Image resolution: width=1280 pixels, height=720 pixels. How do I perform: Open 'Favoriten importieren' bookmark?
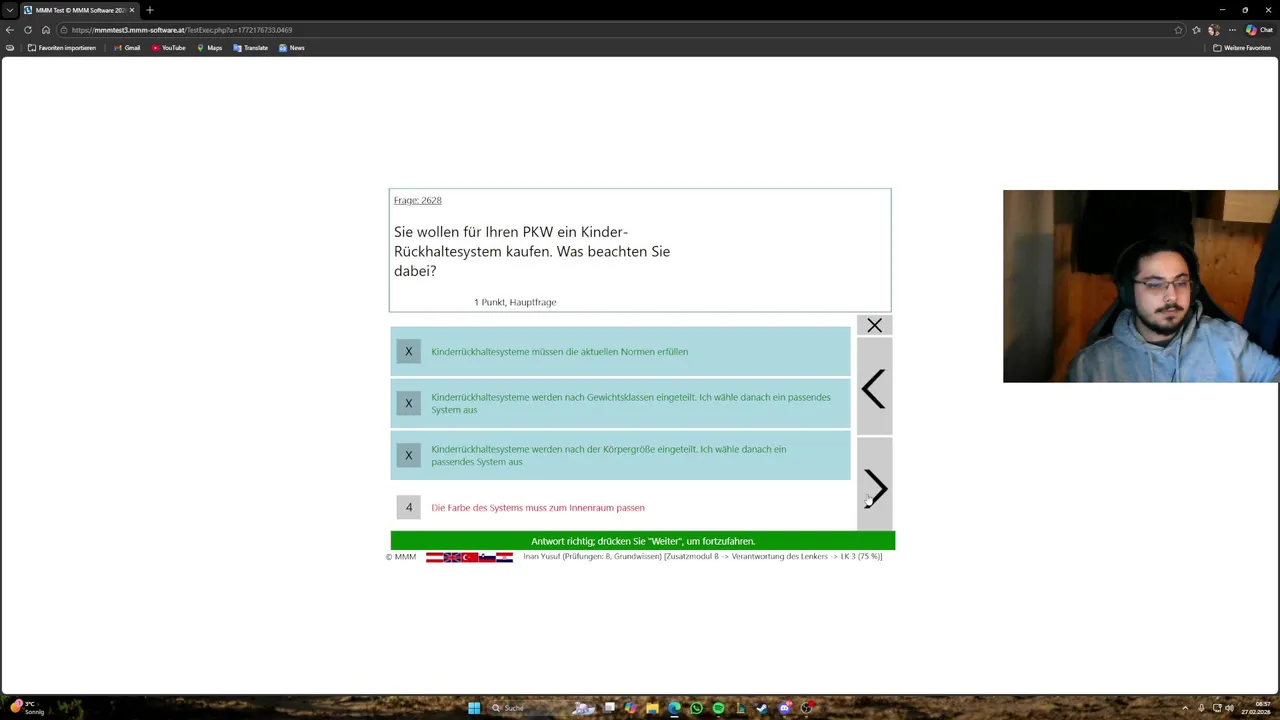62,48
